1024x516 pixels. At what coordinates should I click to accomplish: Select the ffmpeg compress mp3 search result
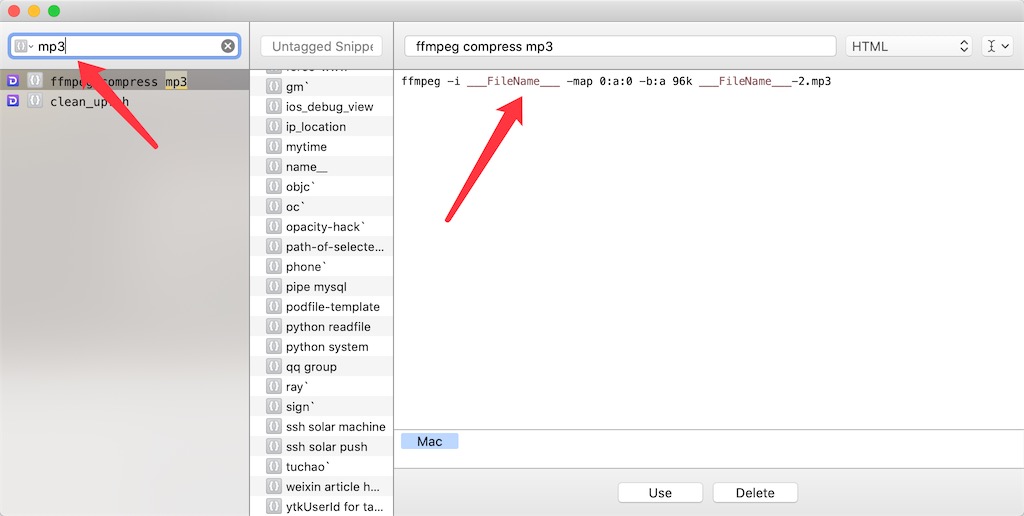click(118, 81)
